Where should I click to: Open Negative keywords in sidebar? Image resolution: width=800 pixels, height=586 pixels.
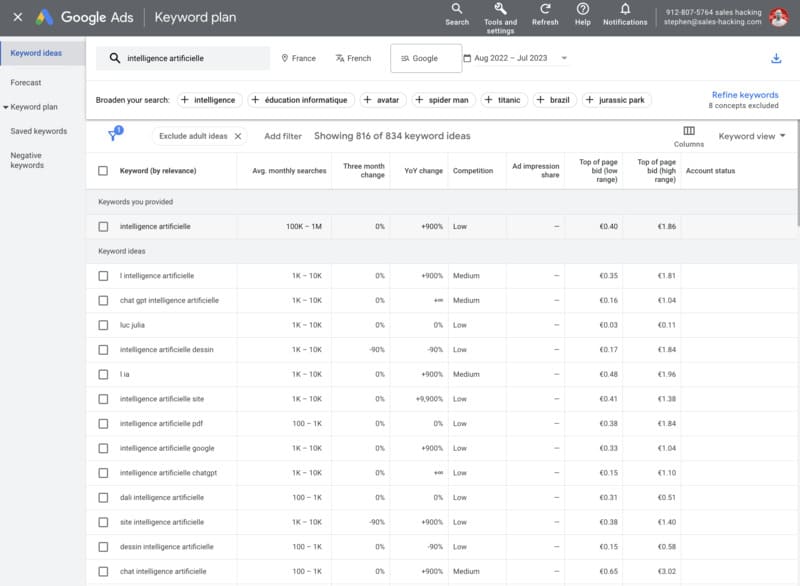tap(27, 160)
